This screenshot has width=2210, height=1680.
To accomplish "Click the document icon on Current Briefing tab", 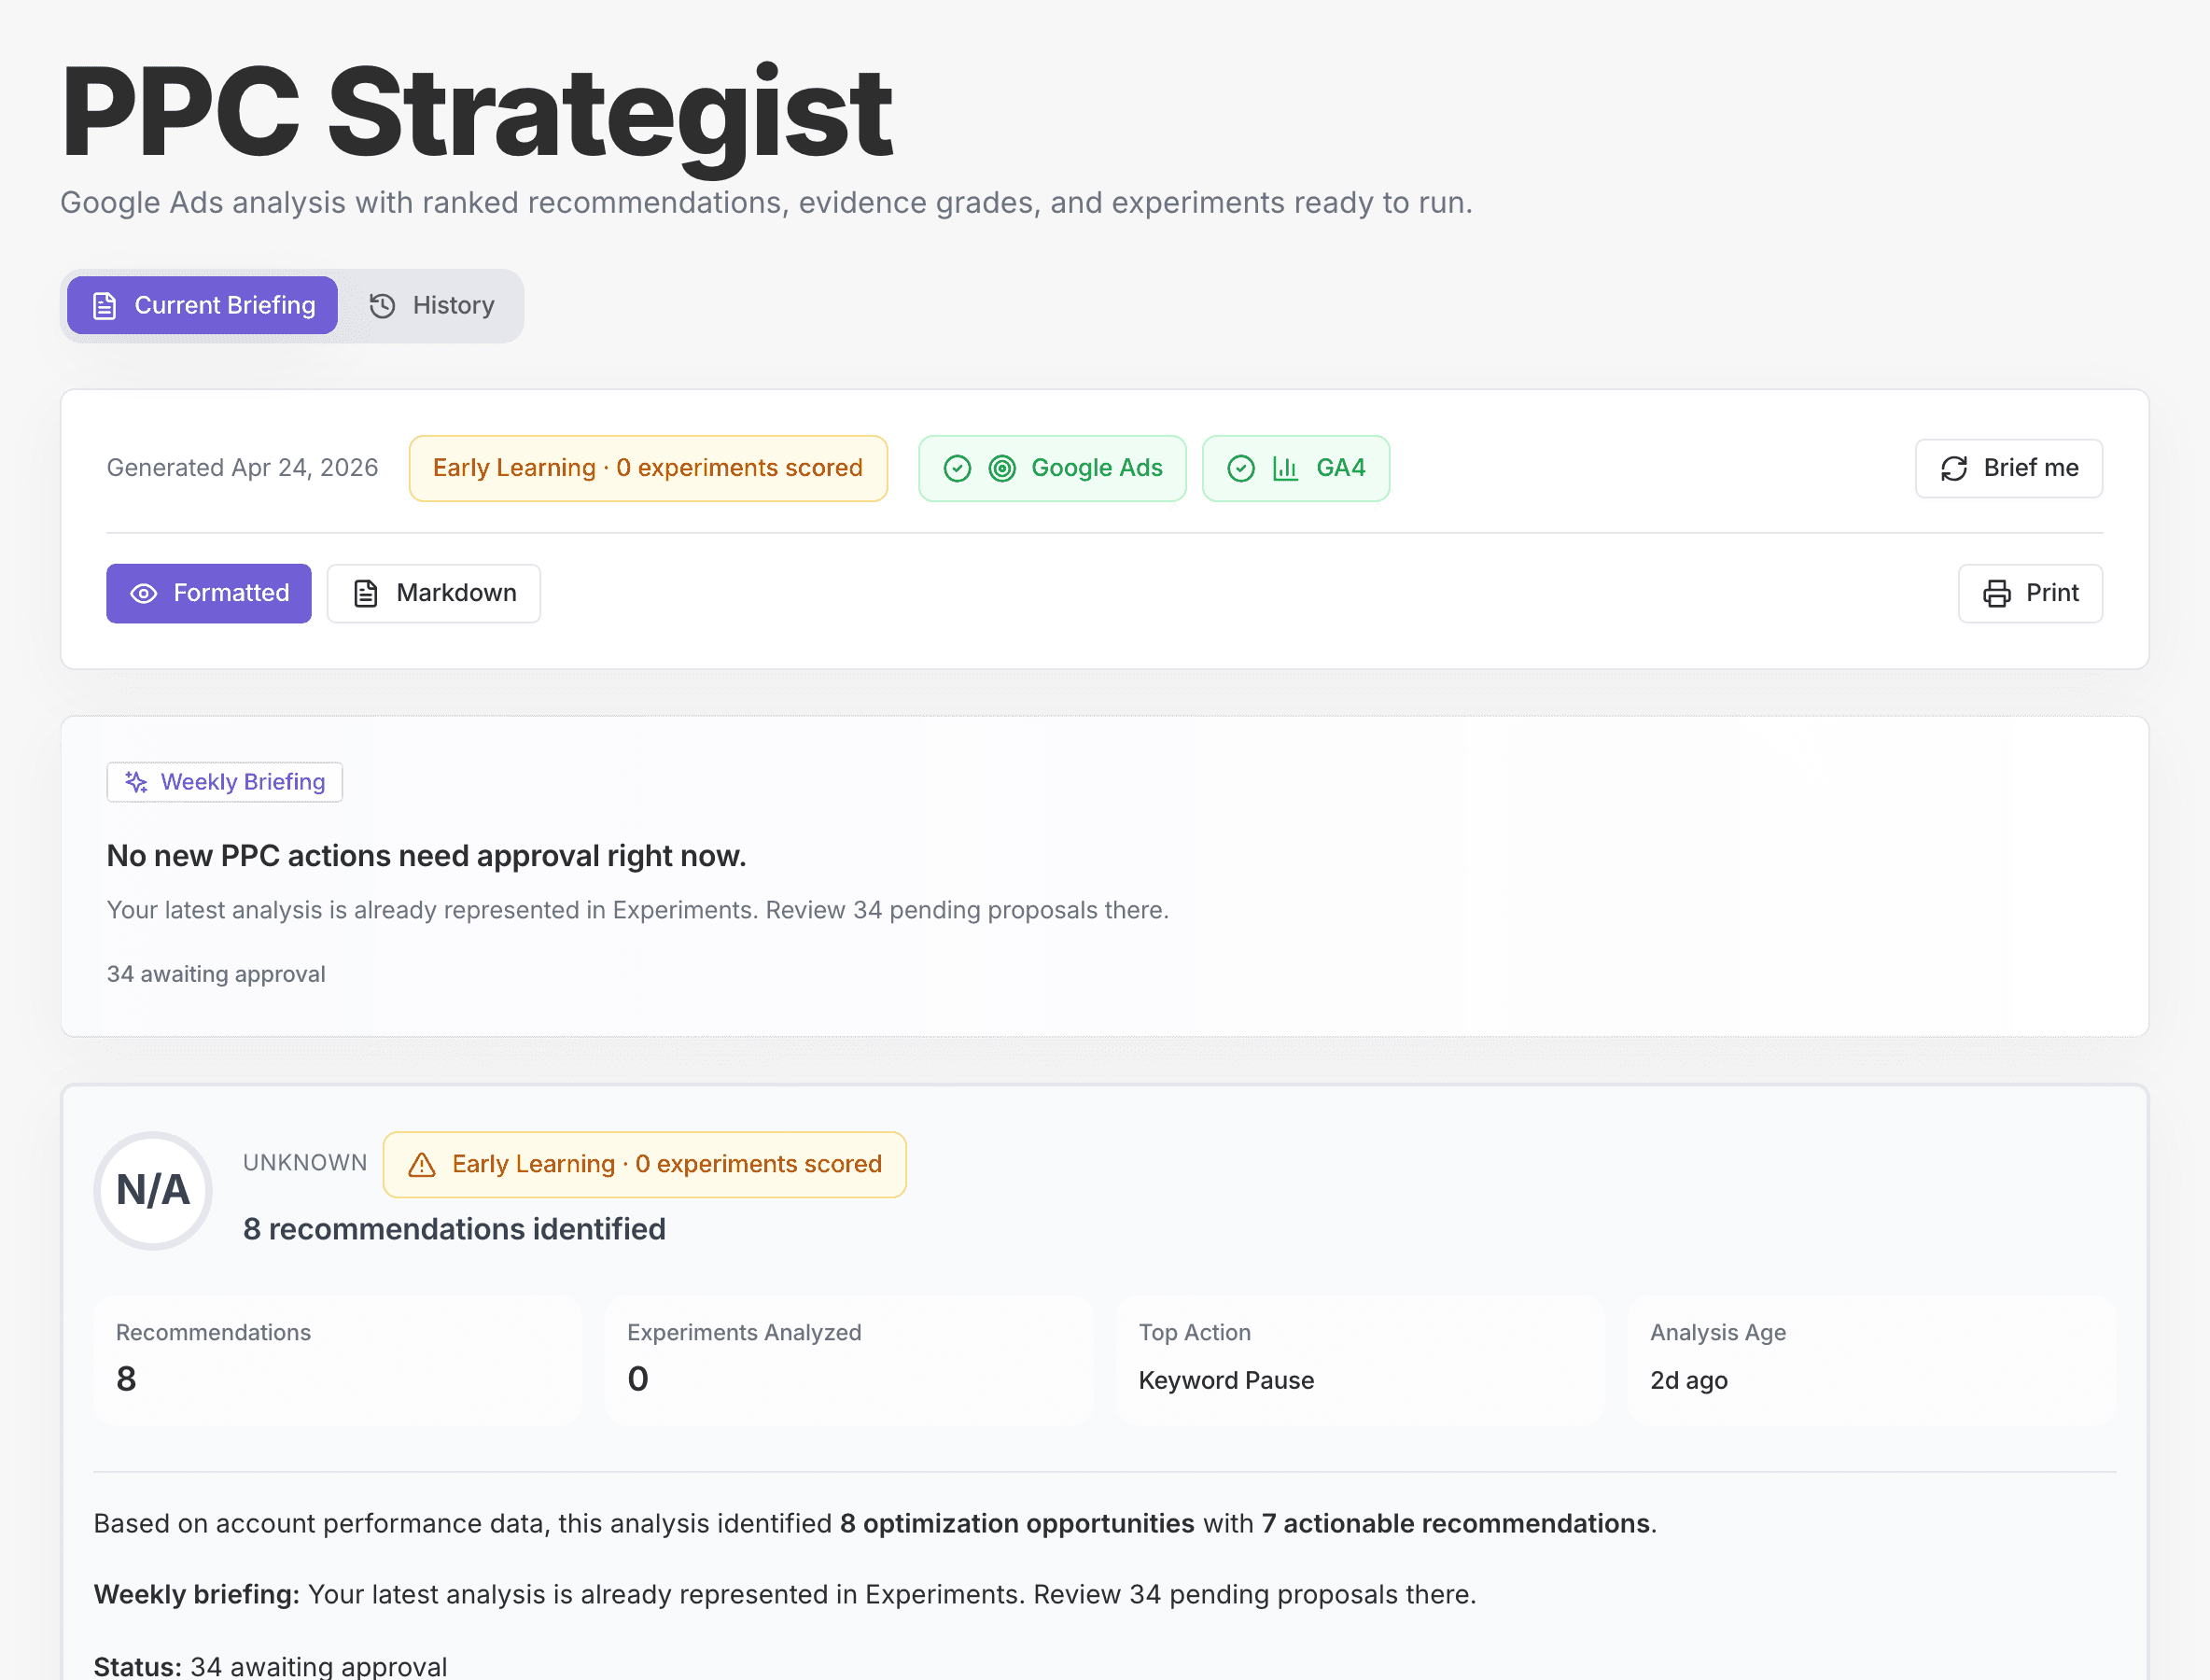I will tap(104, 305).
